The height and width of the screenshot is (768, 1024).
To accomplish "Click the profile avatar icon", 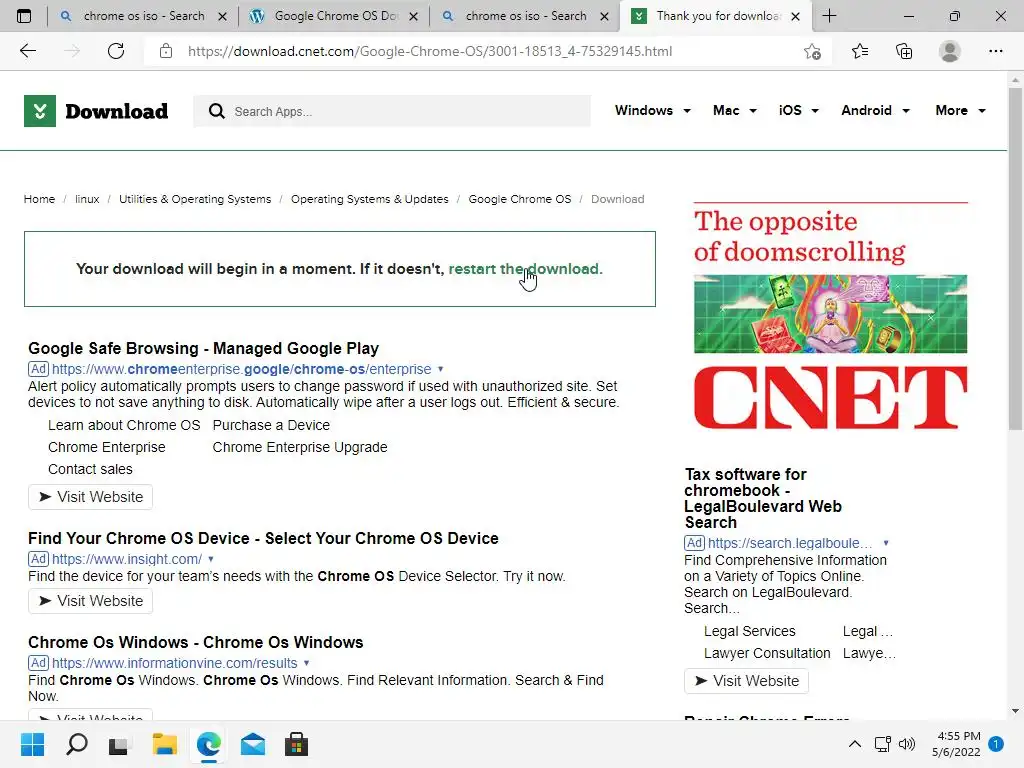I will 950,51.
